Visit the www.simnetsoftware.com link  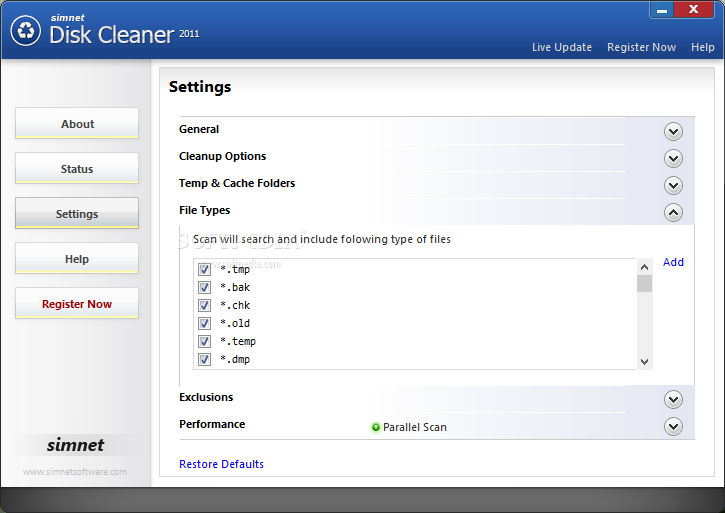pos(75,472)
